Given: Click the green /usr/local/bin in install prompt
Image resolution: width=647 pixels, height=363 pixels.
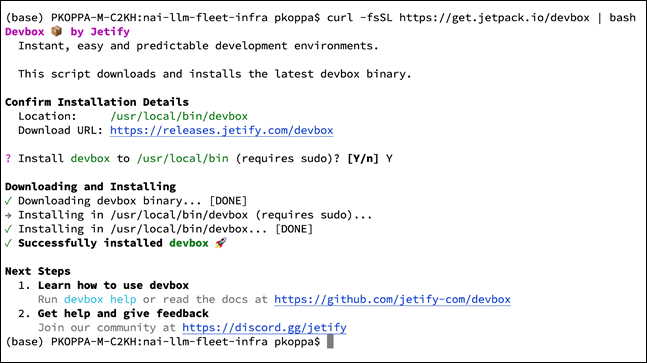Looking at the screenshot, I should [182, 158].
